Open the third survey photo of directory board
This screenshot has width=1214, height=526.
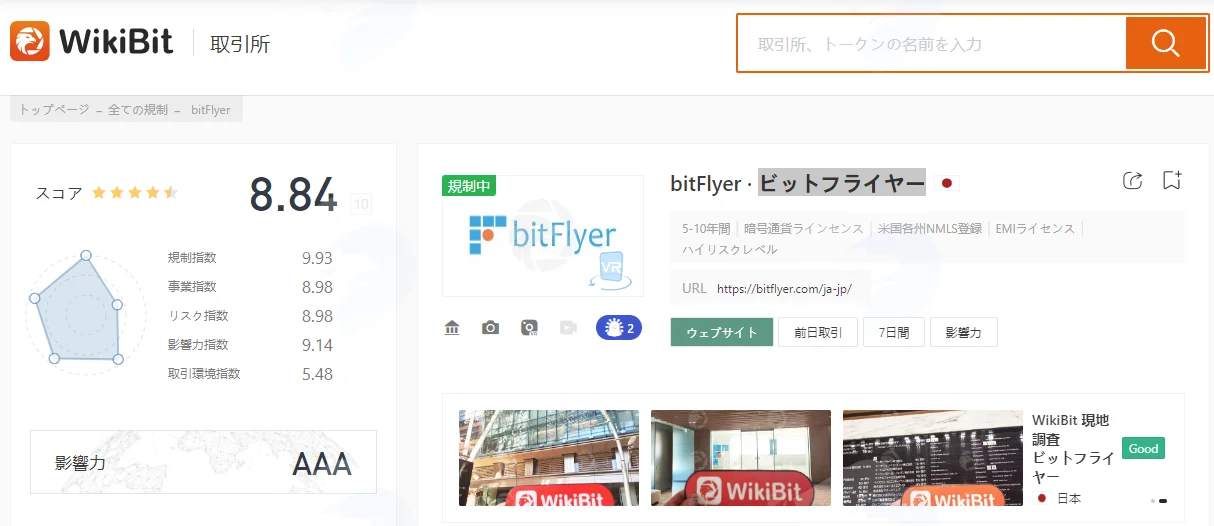tap(933, 458)
